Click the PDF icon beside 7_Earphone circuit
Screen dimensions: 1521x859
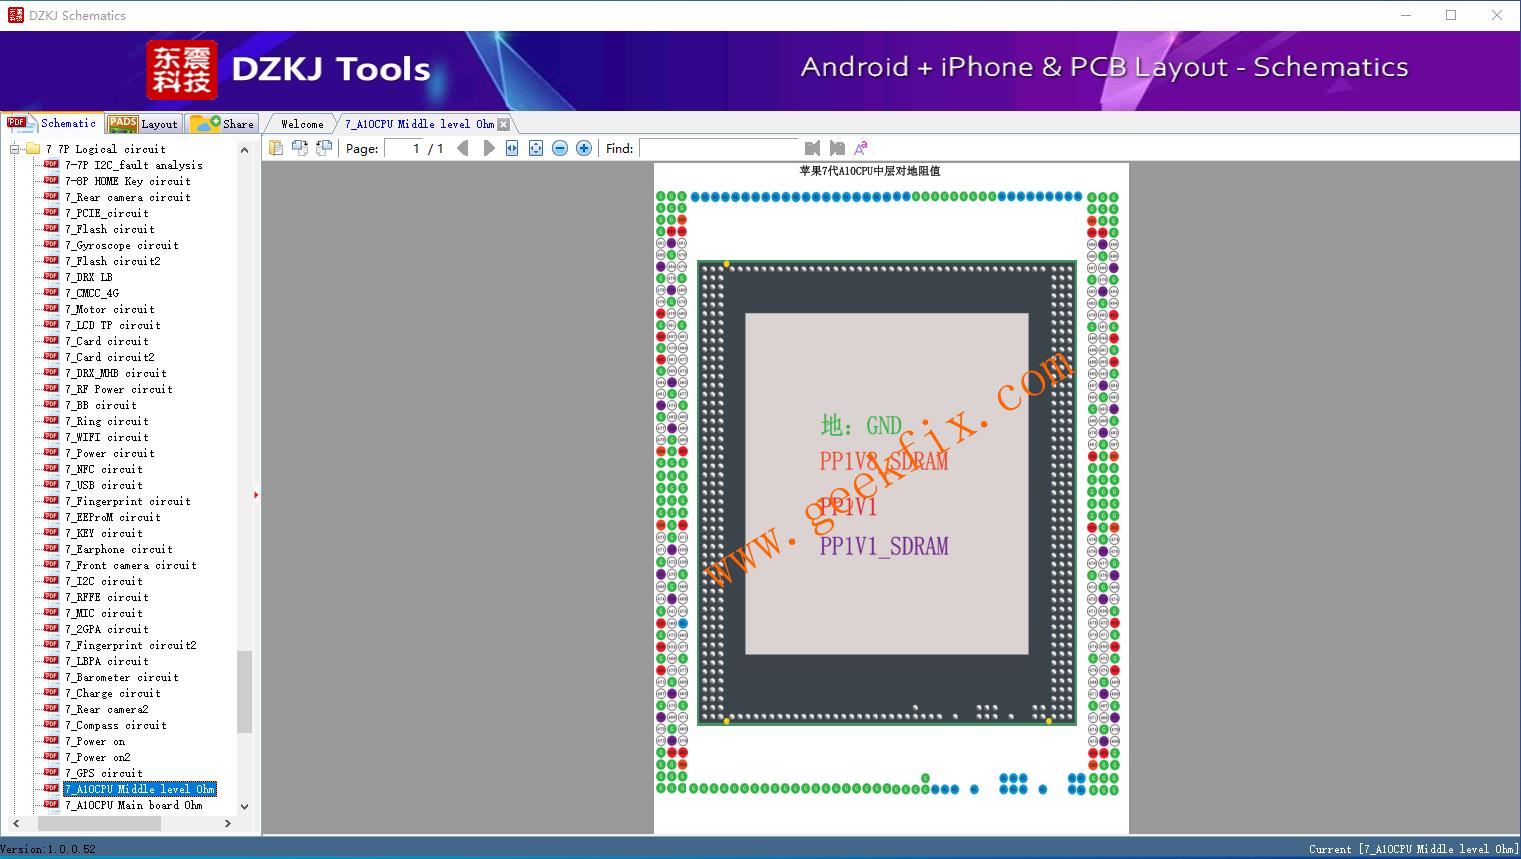[51, 549]
